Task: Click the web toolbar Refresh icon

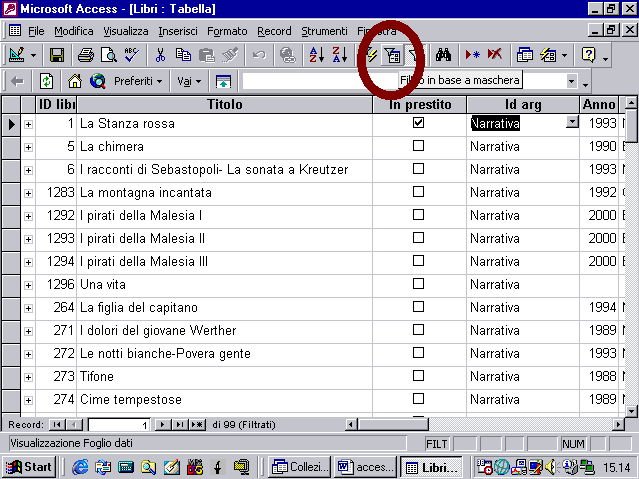Action: [x=46, y=81]
